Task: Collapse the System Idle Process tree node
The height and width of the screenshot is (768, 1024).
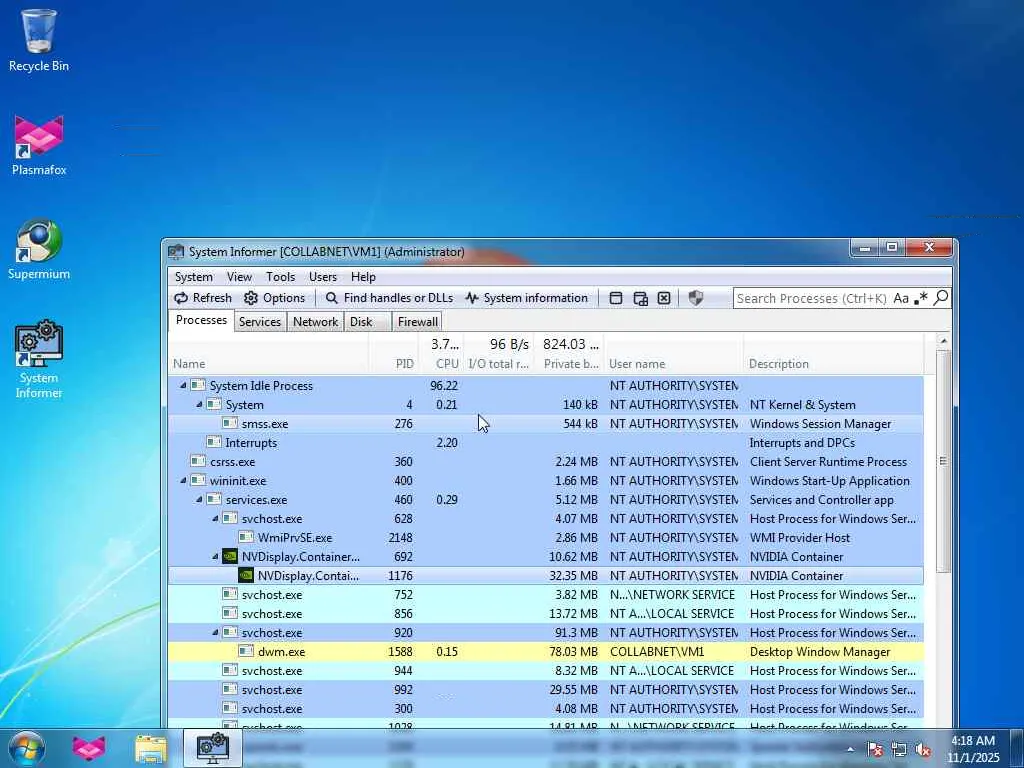Action: tap(183, 386)
